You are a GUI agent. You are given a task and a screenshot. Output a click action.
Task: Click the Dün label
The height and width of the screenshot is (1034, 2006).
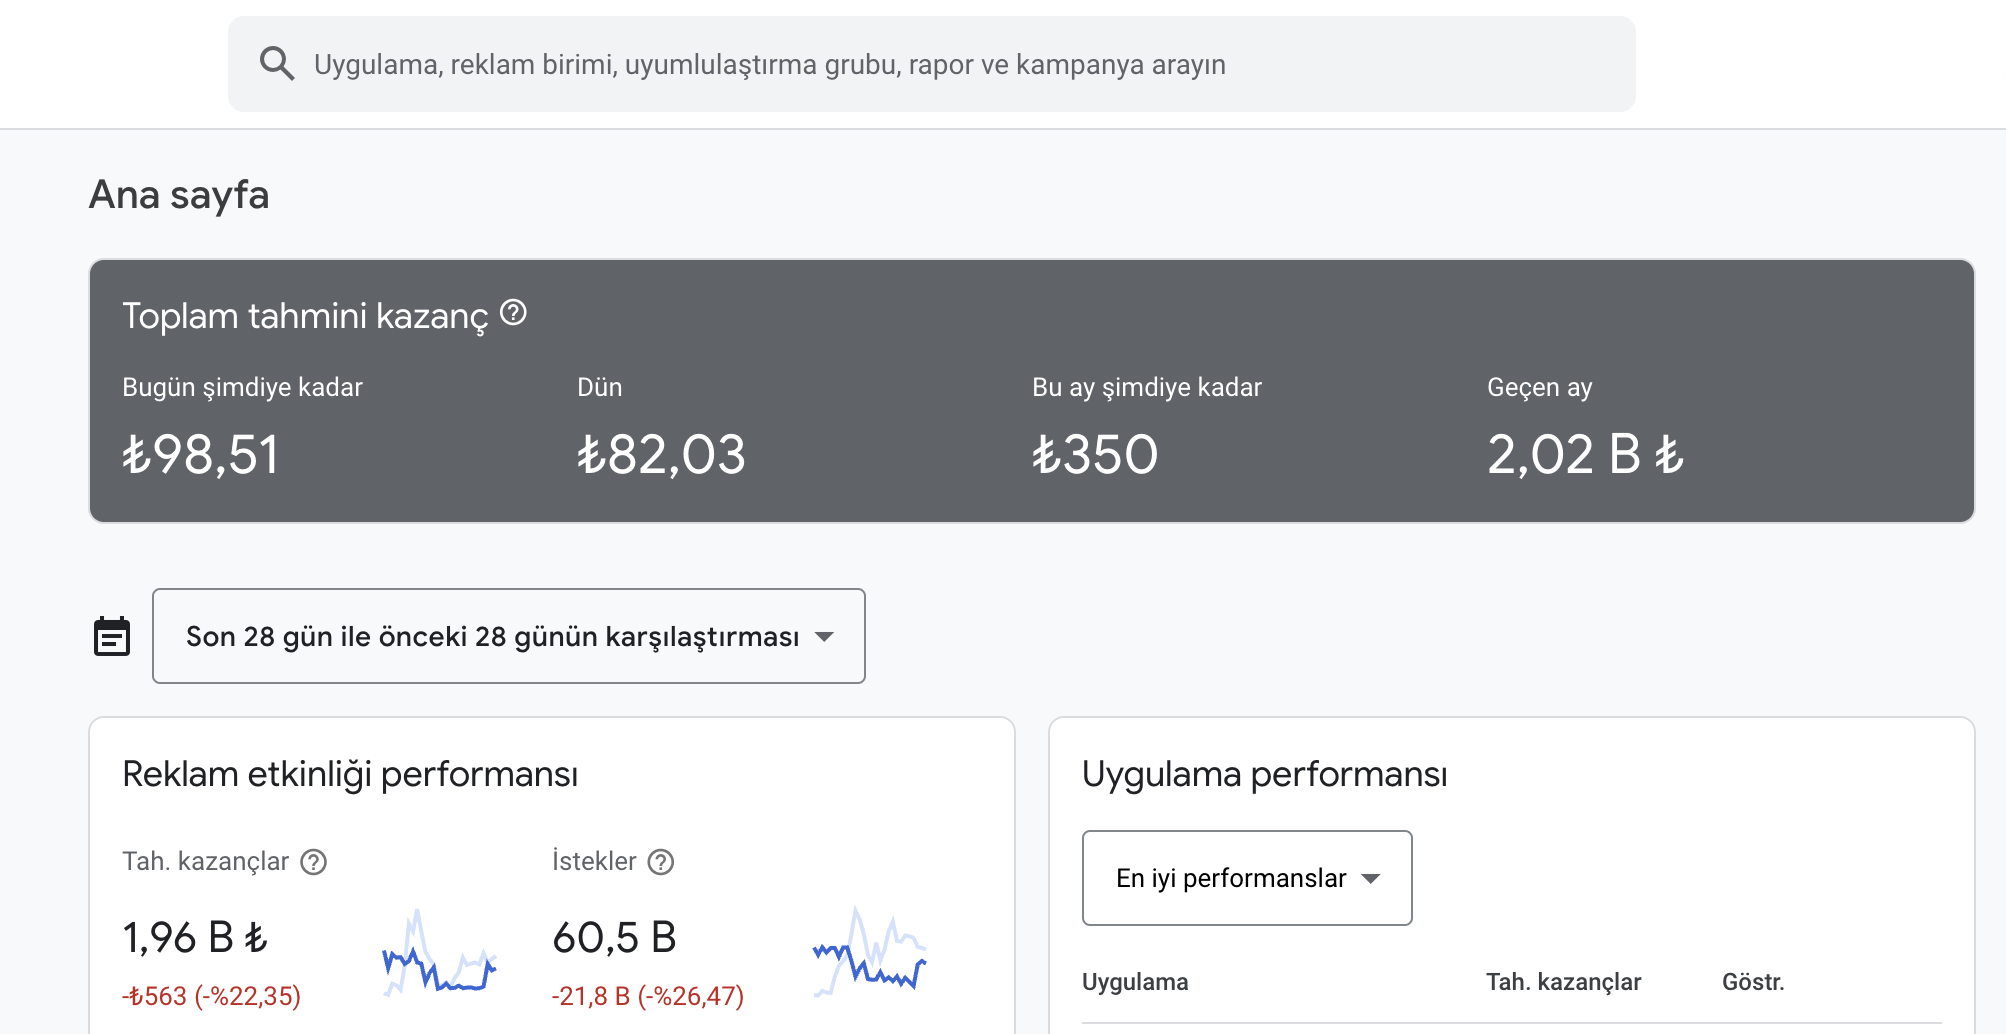coord(600,388)
